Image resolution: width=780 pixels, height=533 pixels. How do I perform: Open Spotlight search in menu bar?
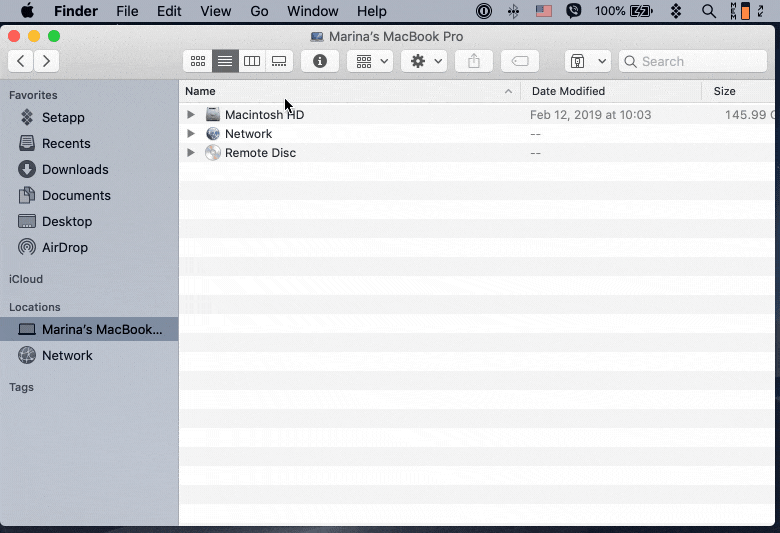click(x=709, y=11)
